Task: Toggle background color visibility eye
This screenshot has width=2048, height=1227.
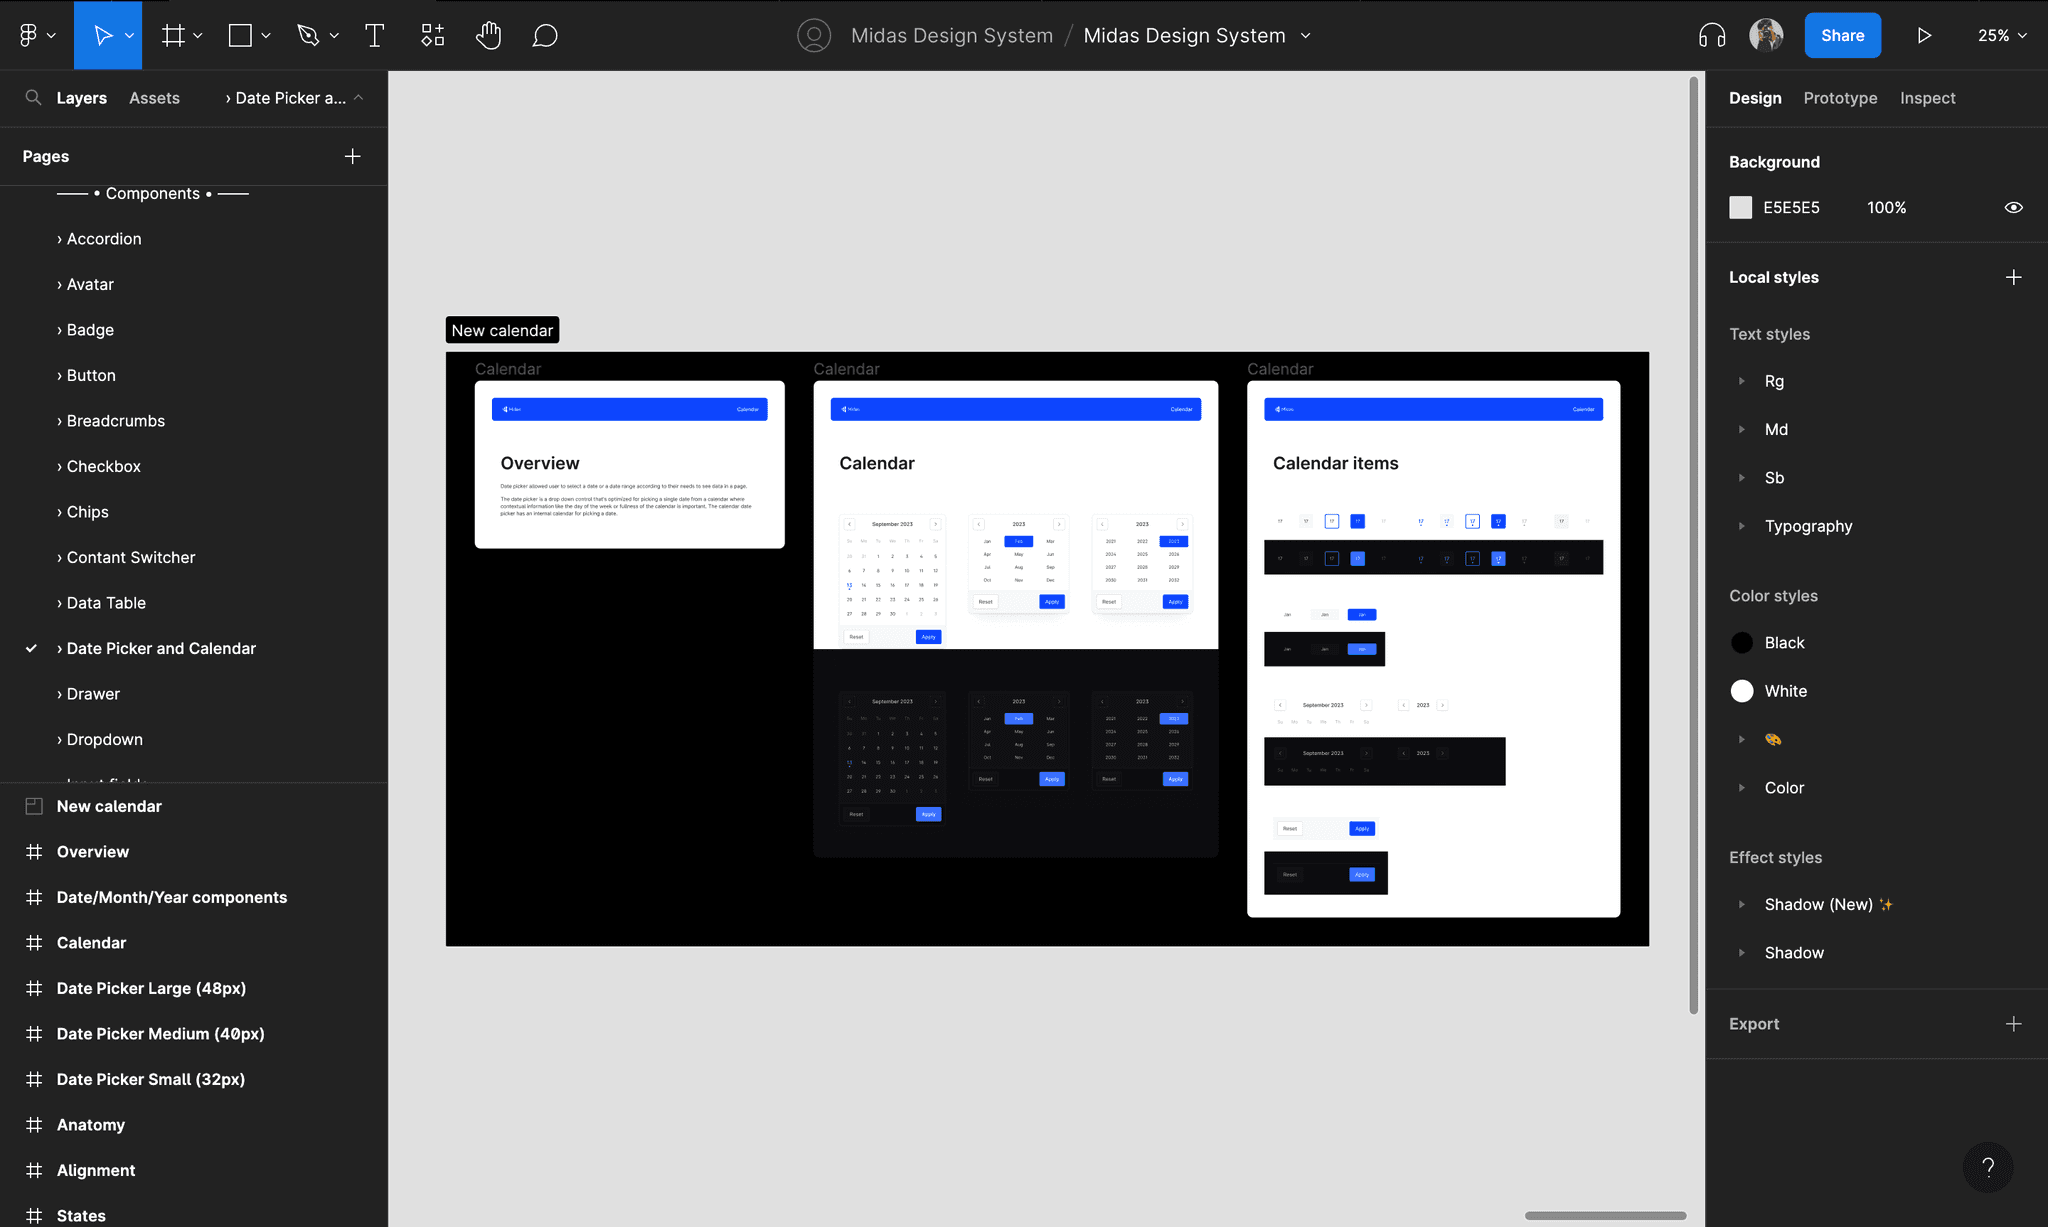Action: (2013, 208)
